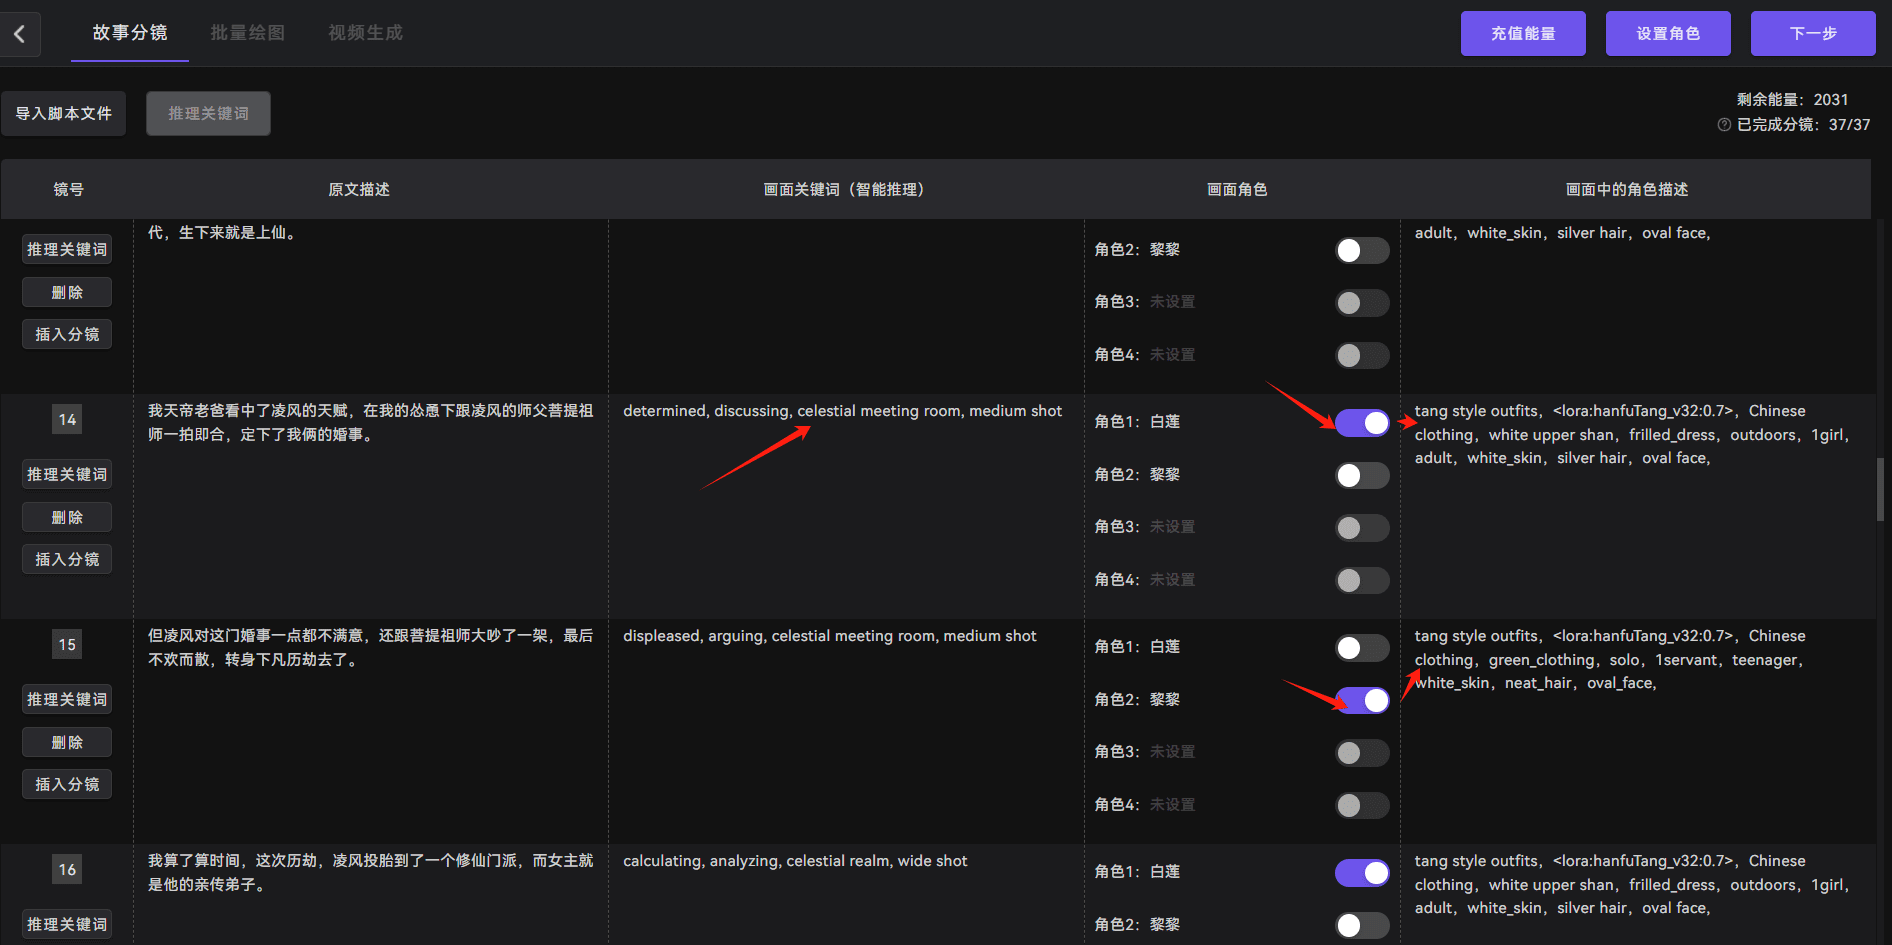
Task: Click the 原文描述 column header
Action: [359, 189]
